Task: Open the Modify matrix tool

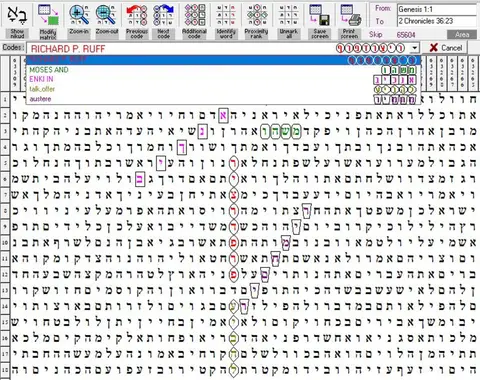Action: tap(48, 21)
